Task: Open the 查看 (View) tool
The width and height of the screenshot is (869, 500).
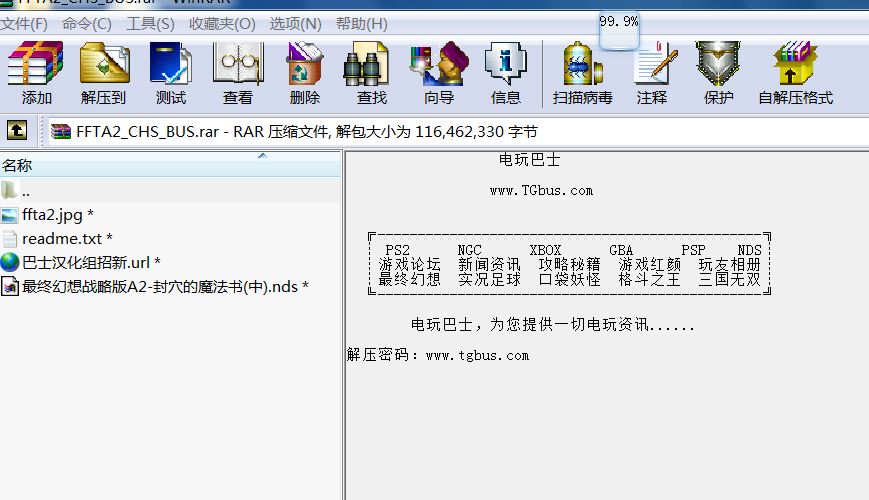Action: pos(238,64)
